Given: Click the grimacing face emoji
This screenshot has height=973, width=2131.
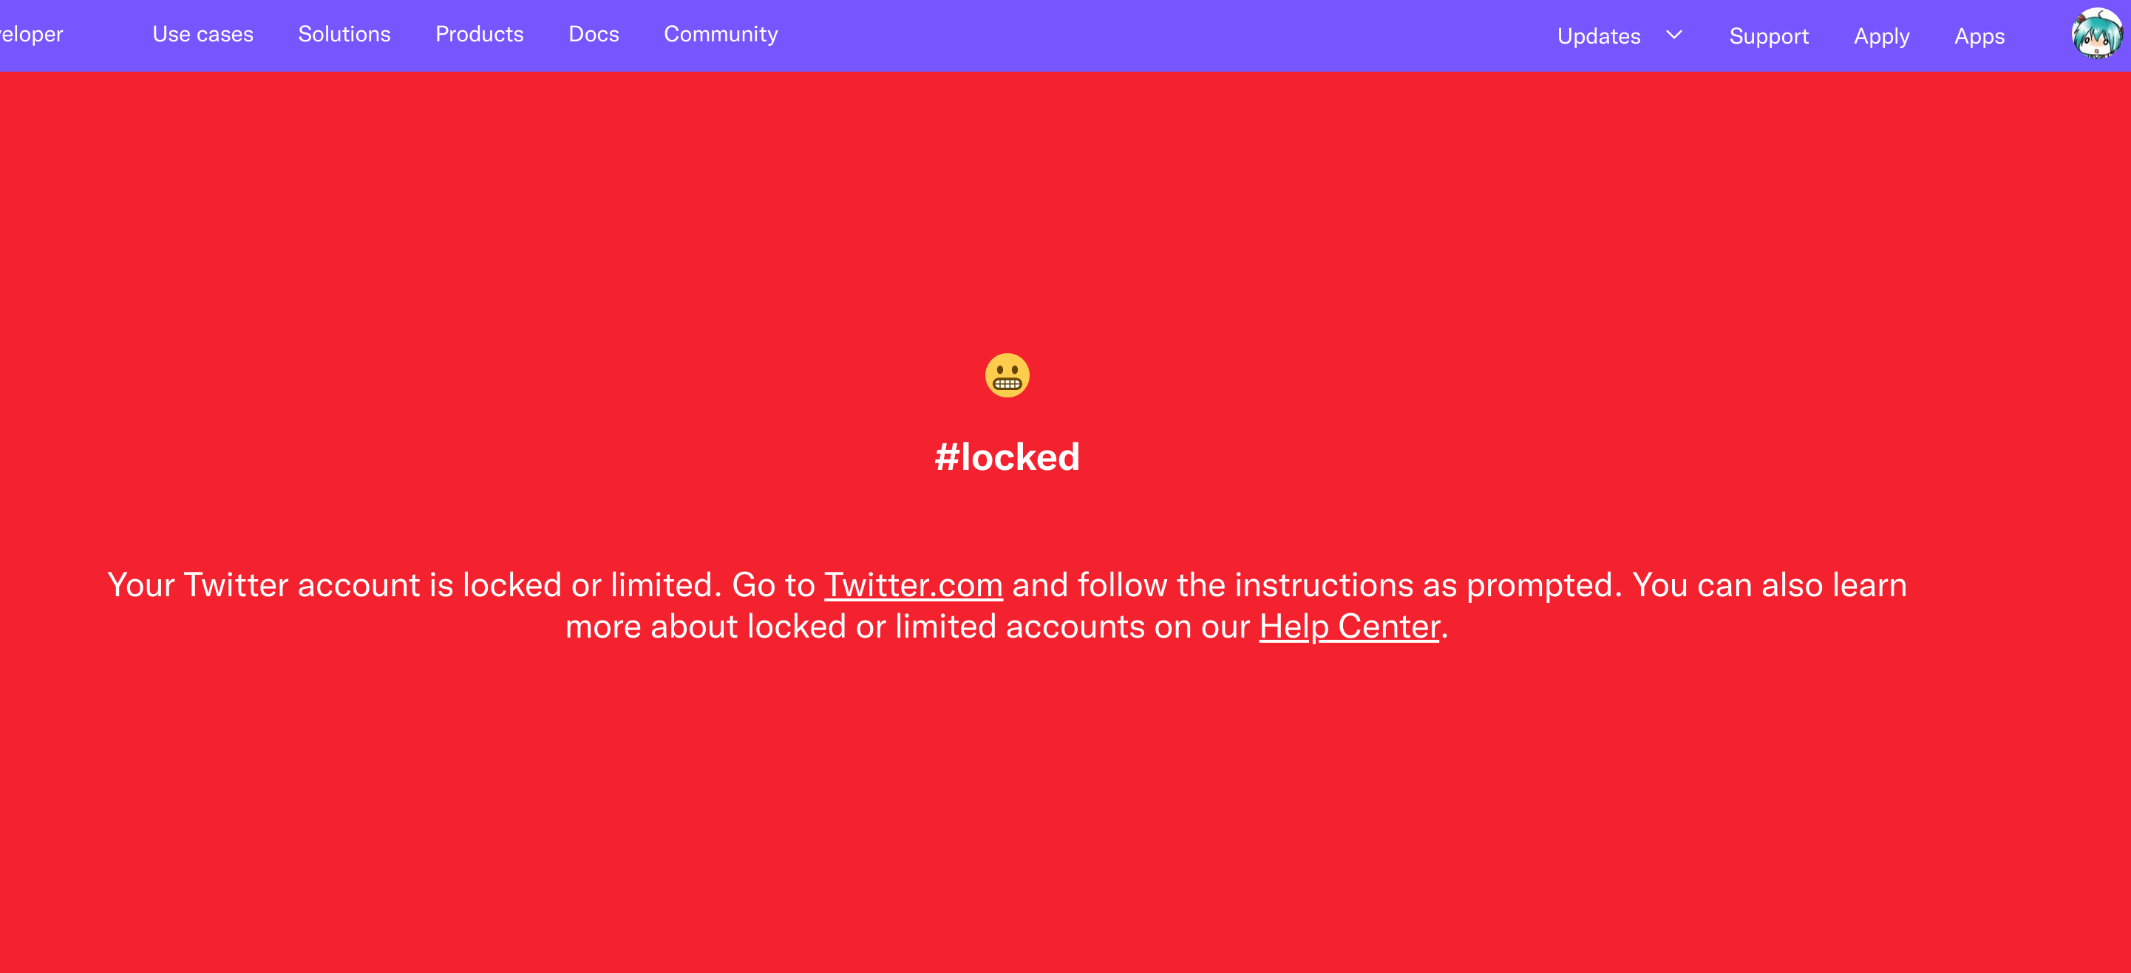Looking at the screenshot, I should [x=1007, y=375].
